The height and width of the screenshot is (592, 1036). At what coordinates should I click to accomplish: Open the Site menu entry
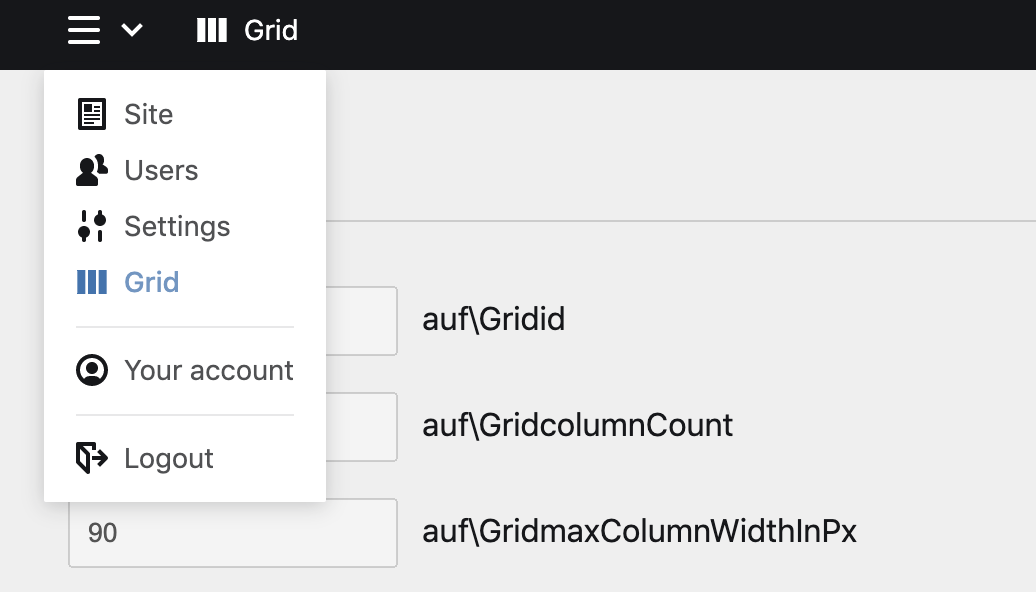point(149,114)
